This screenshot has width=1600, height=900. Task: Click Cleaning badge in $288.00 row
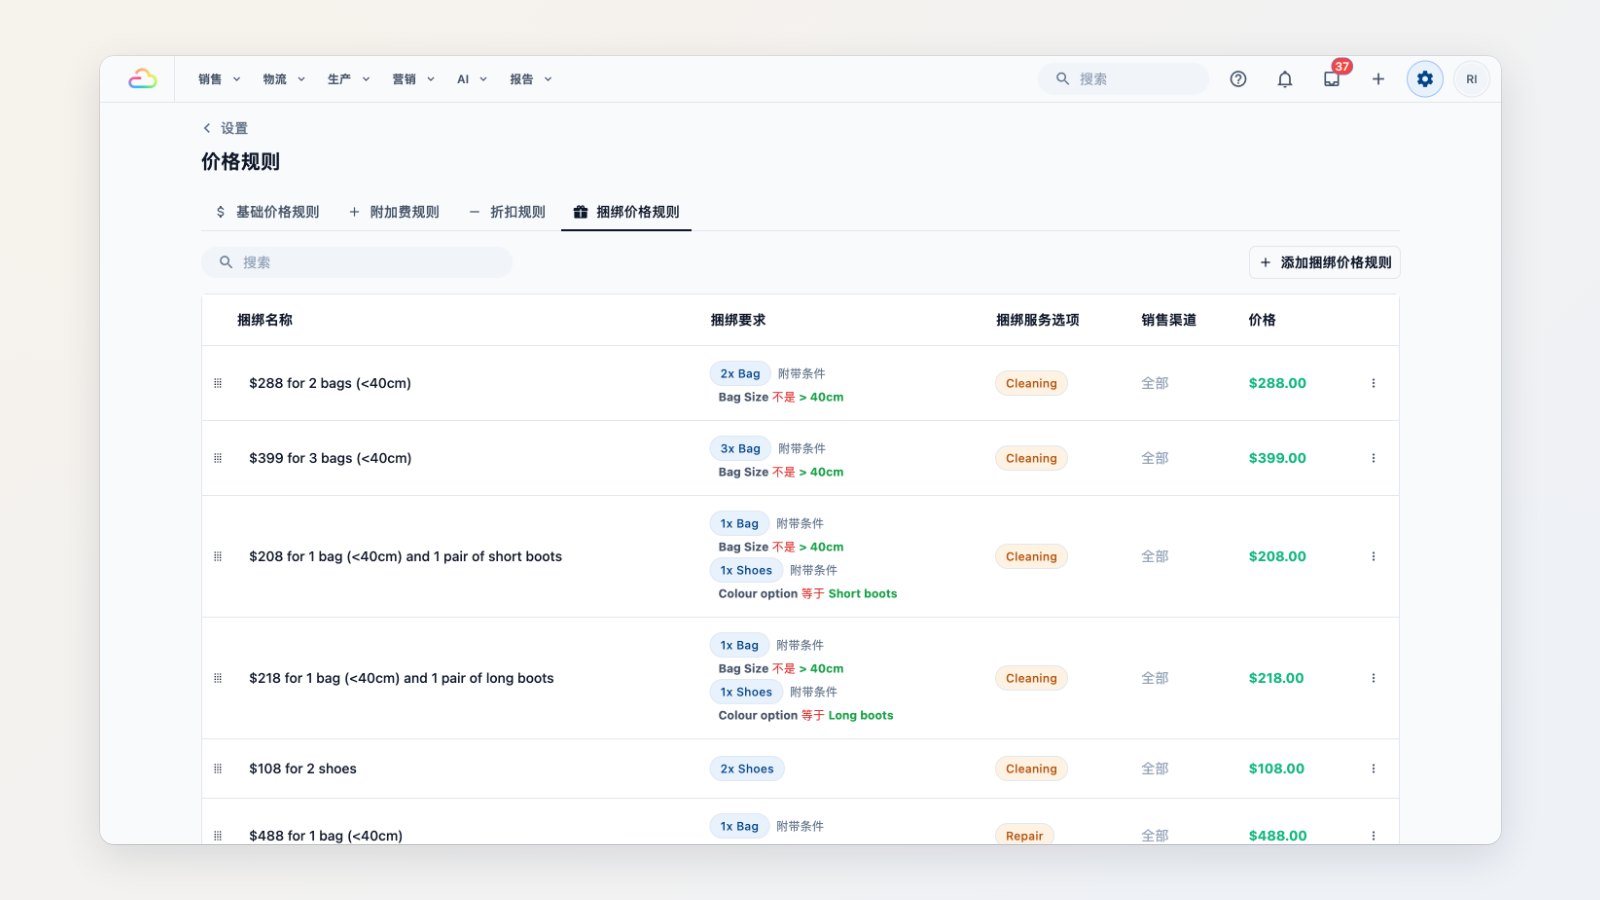[1031, 383]
